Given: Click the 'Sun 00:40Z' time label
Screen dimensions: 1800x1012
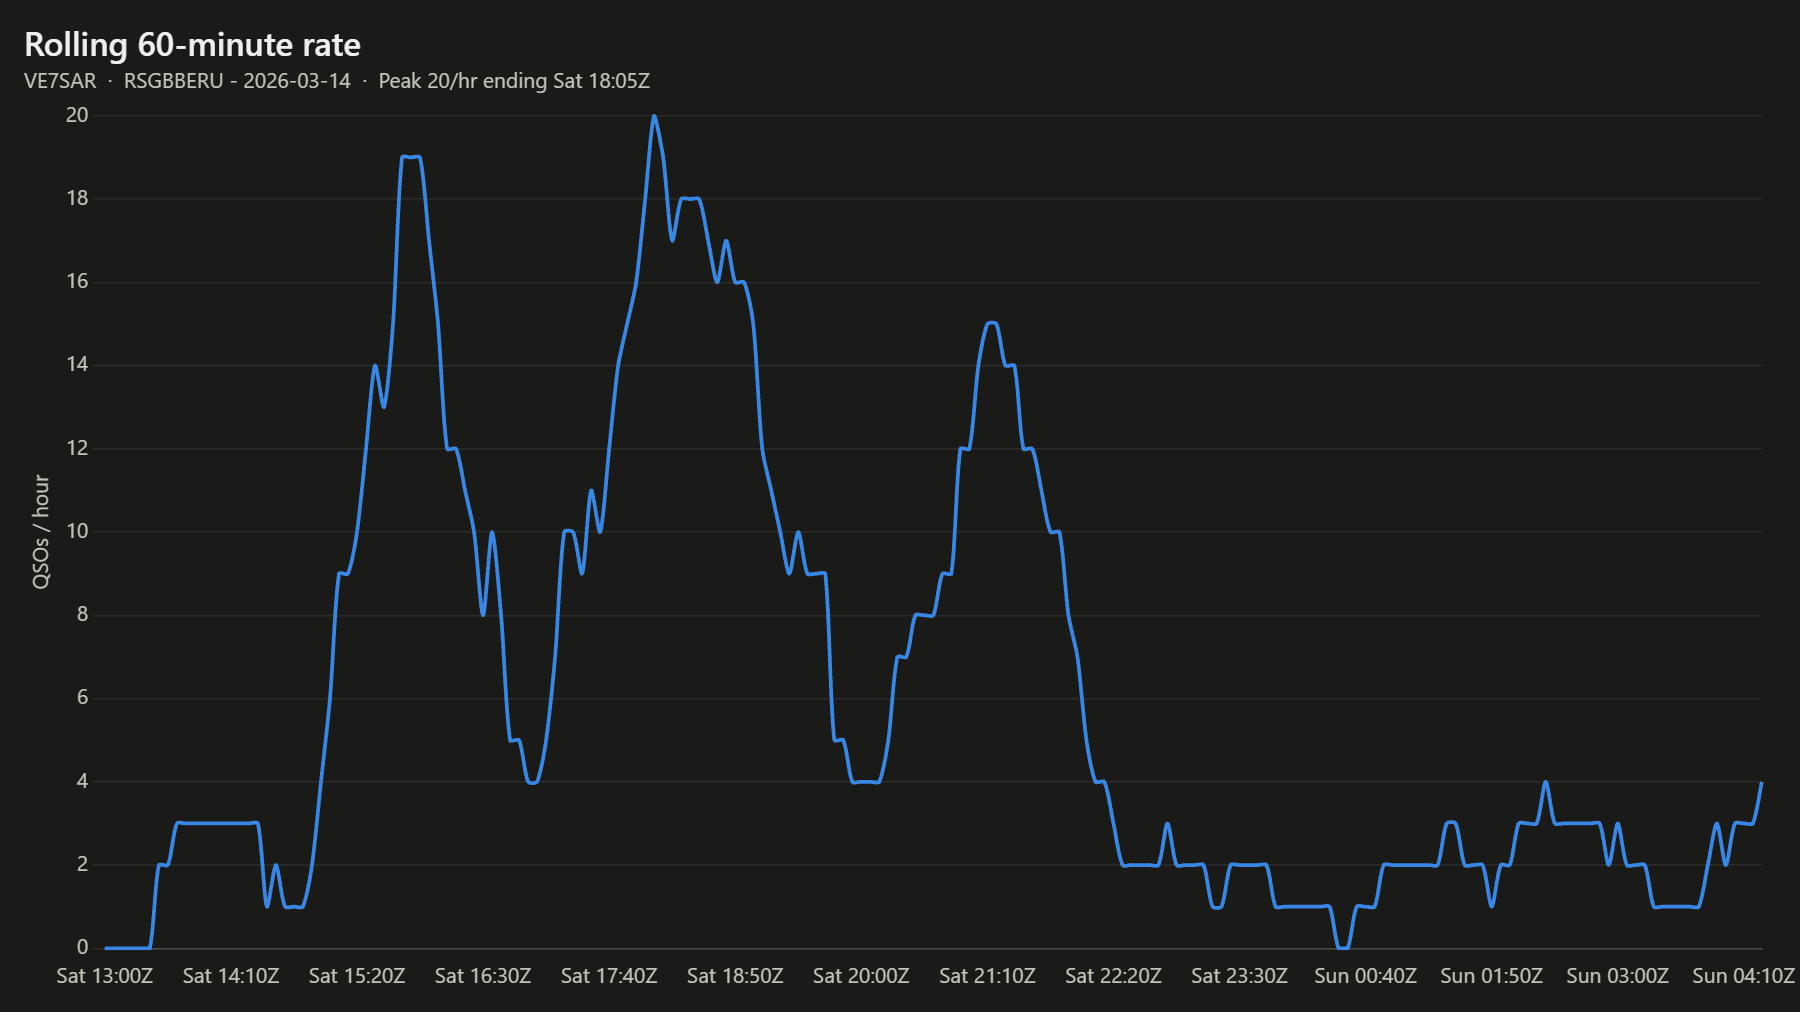Looking at the screenshot, I should pyautogui.click(x=1365, y=976).
